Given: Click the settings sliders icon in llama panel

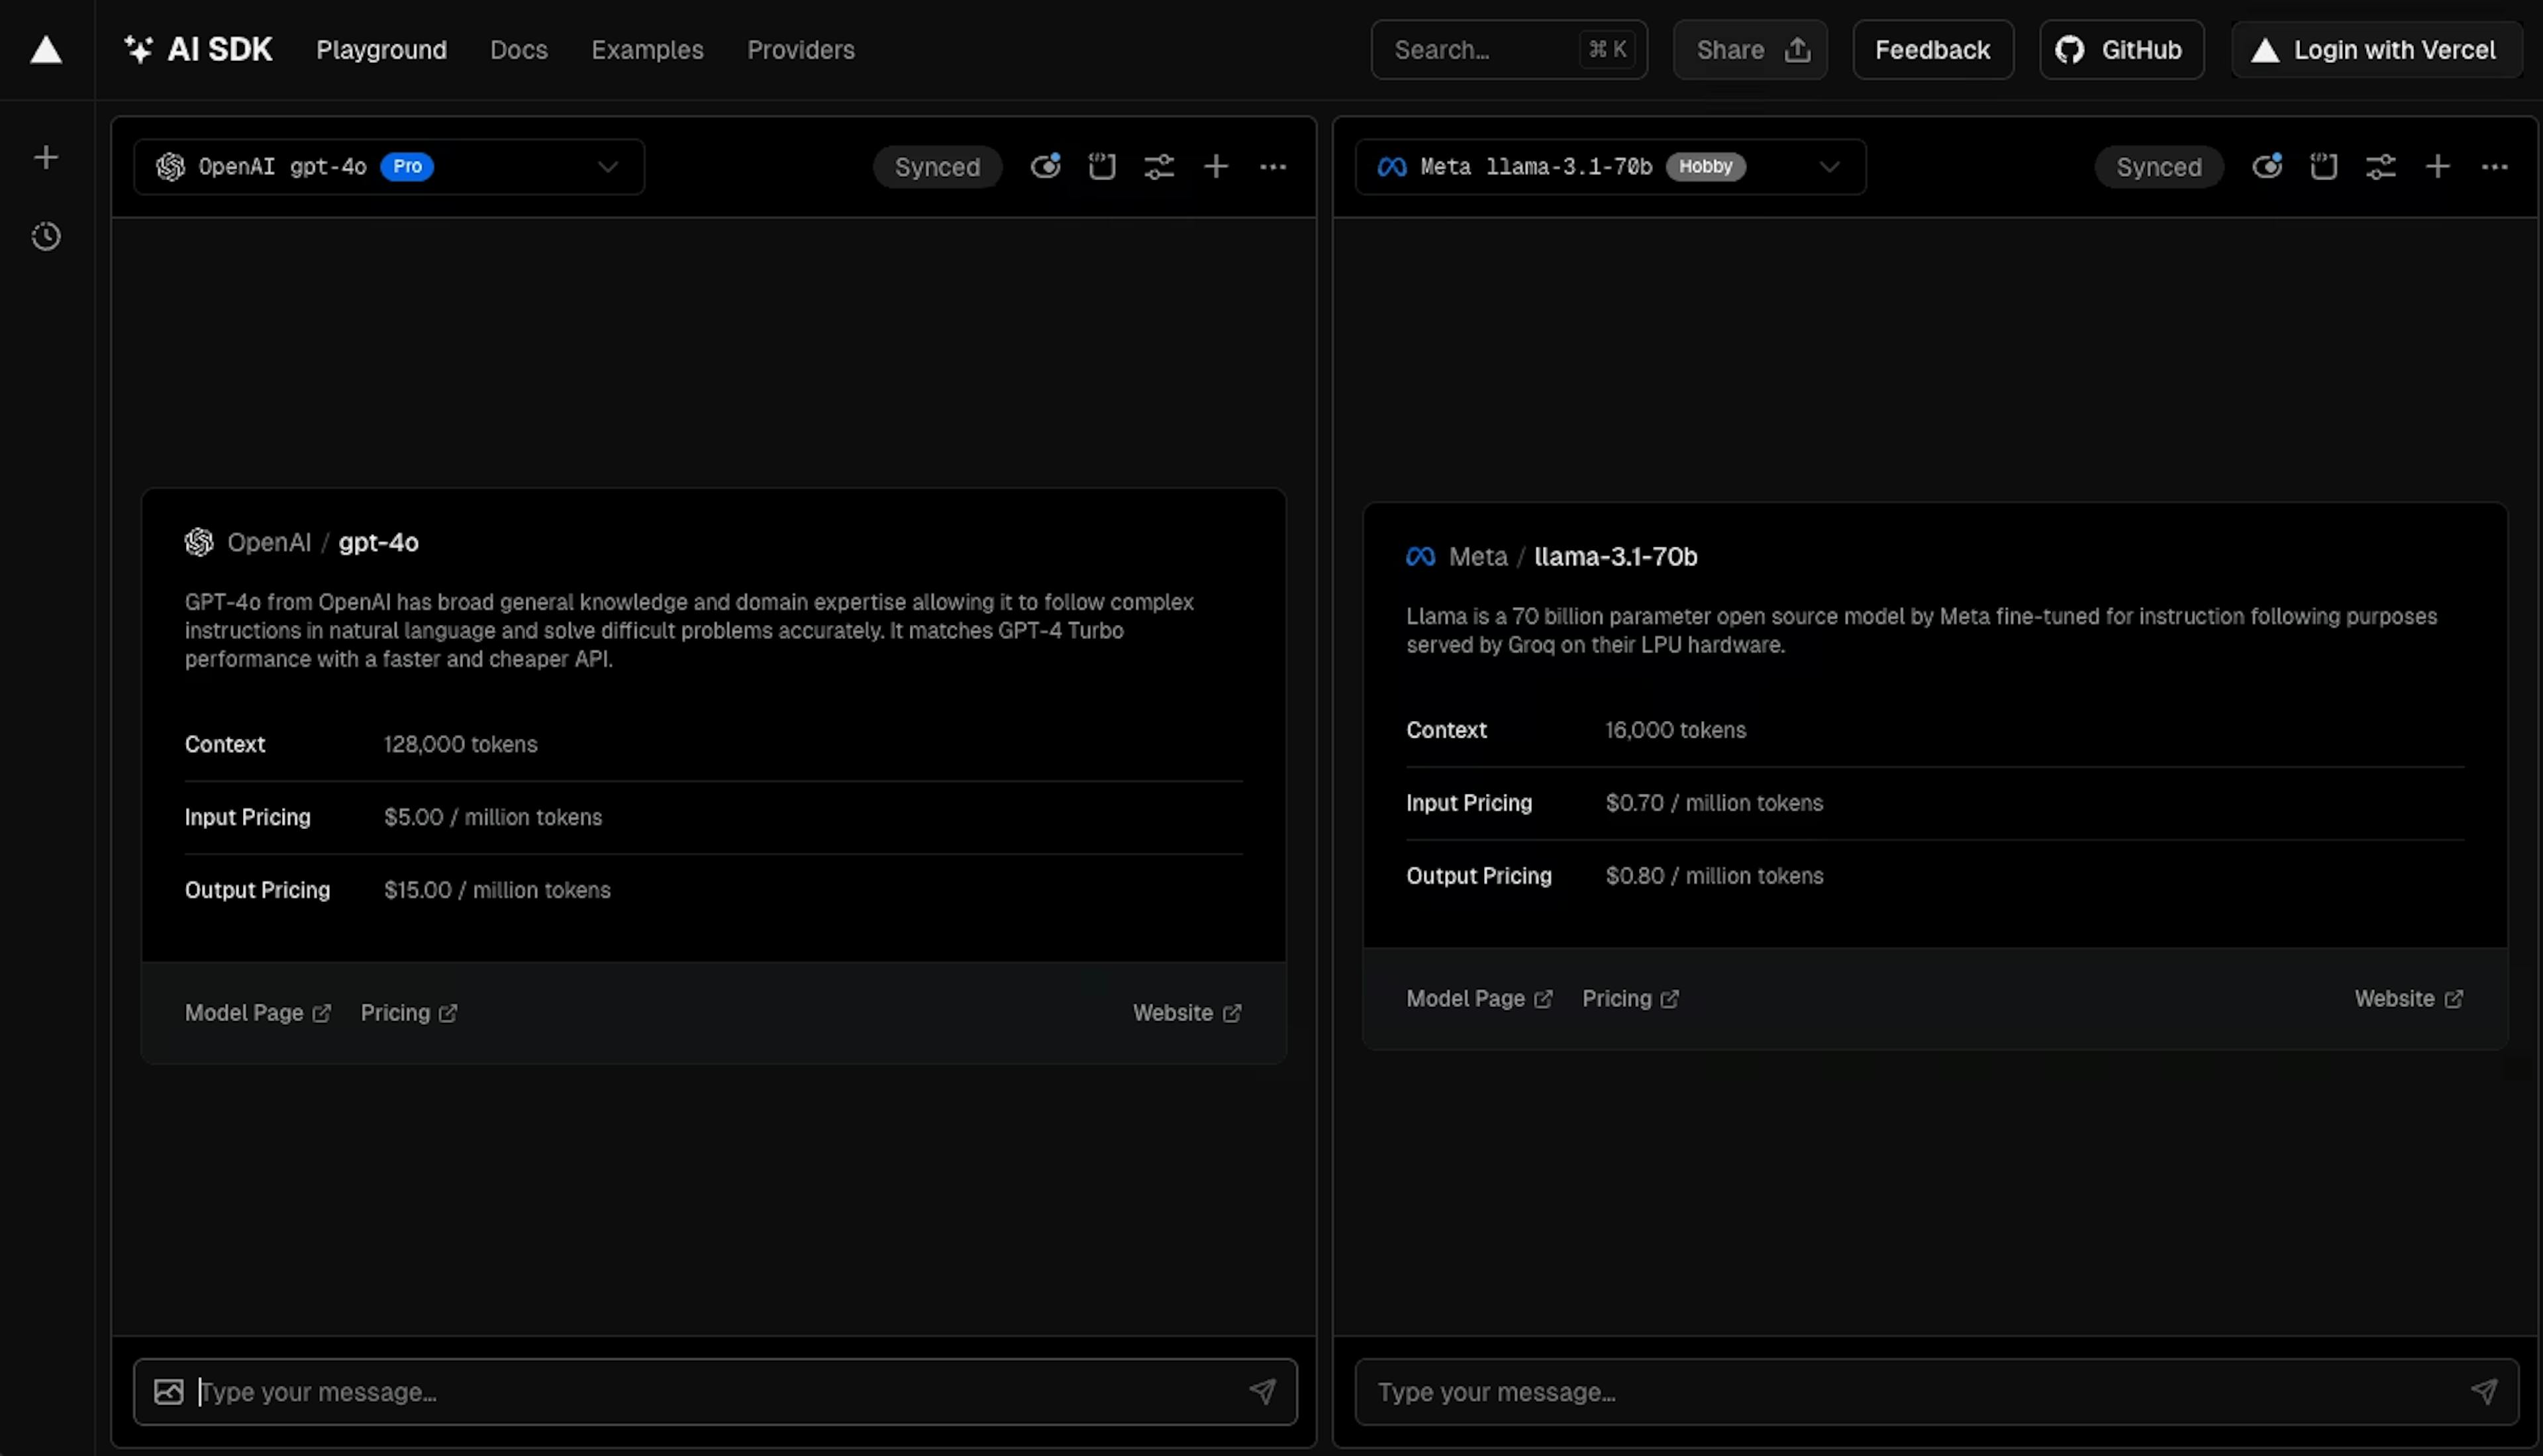Looking at the screenshot, I should [x=2380, y=166].
